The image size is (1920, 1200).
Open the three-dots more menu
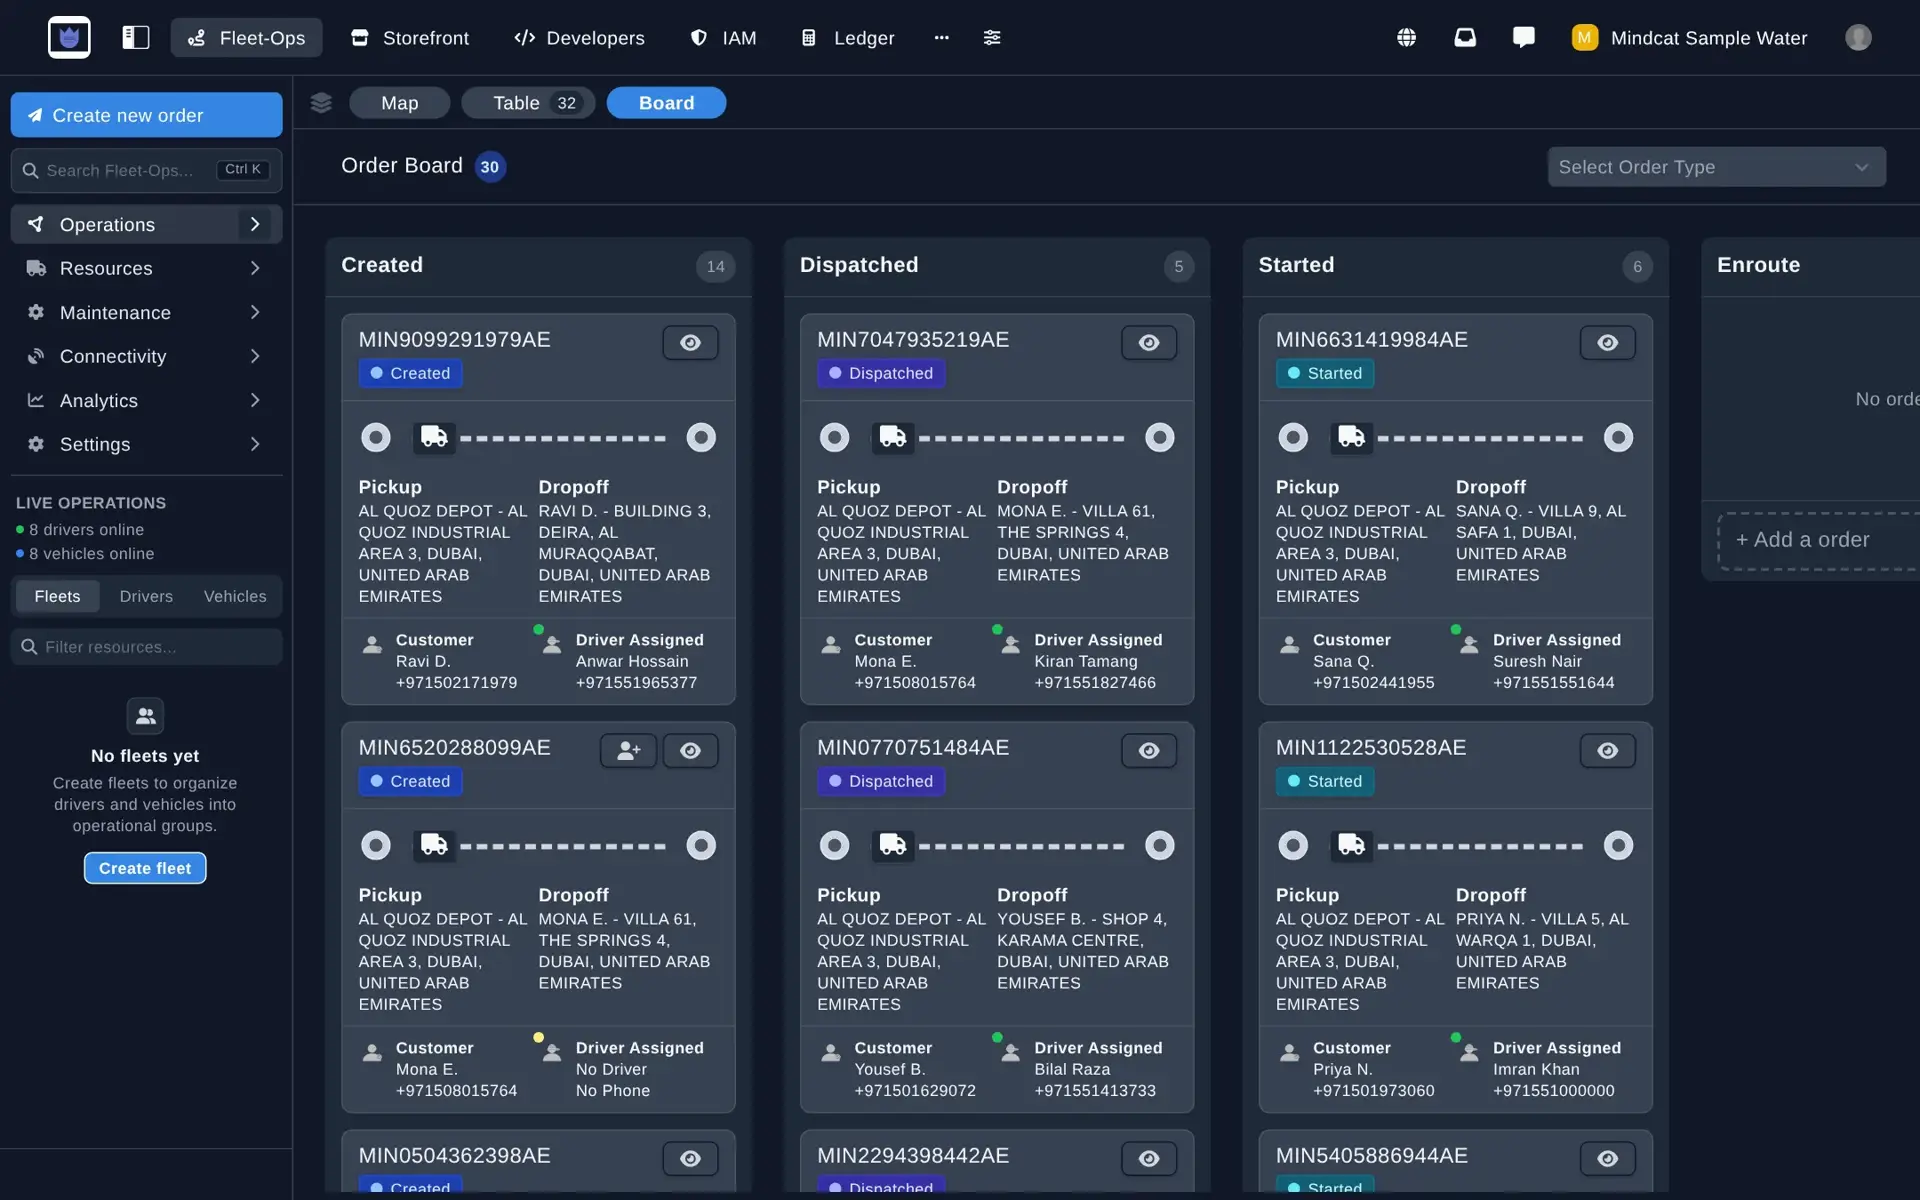coord(941,38)
